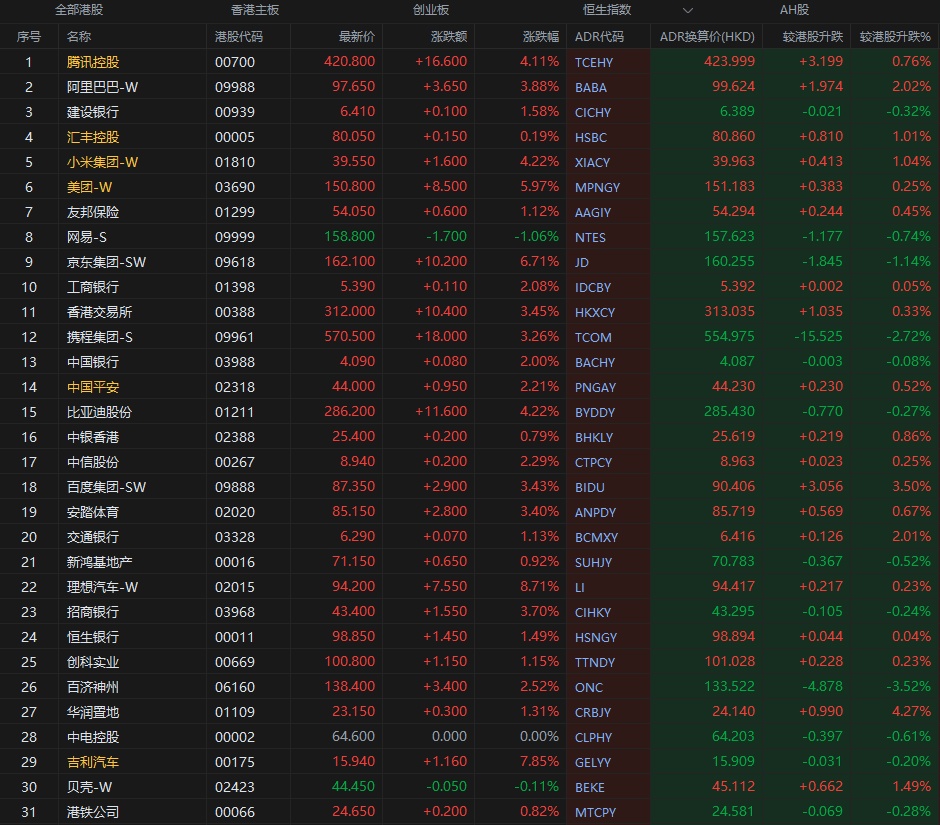
Task: Click the 中银香港 stock name
Action: click(x=93, y=437)
